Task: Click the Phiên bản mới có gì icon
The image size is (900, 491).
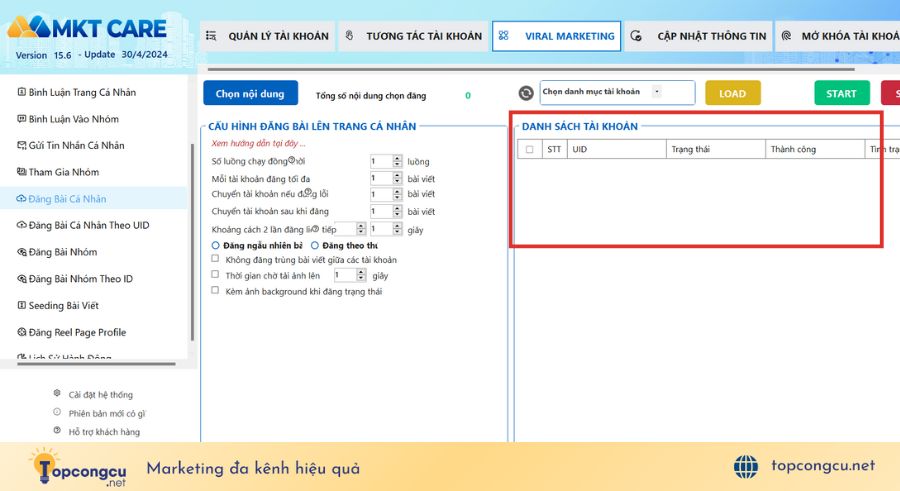Action: point(57,412)
